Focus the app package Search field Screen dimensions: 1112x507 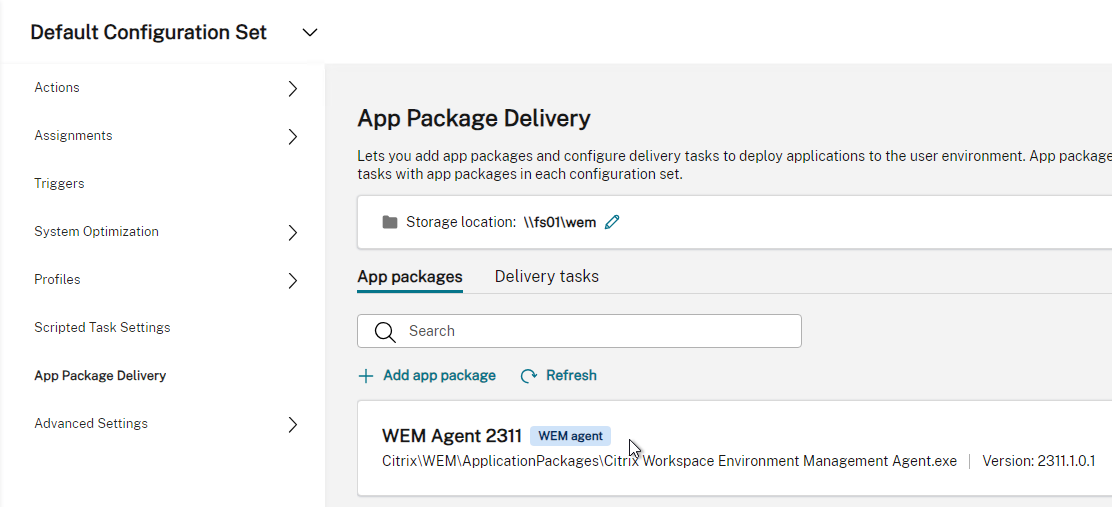pyautogui.click(x=579, y=331)
